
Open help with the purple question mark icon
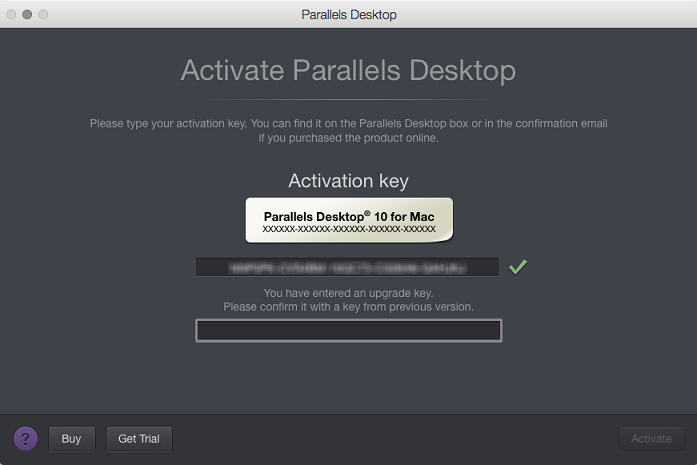coord(25,439)
